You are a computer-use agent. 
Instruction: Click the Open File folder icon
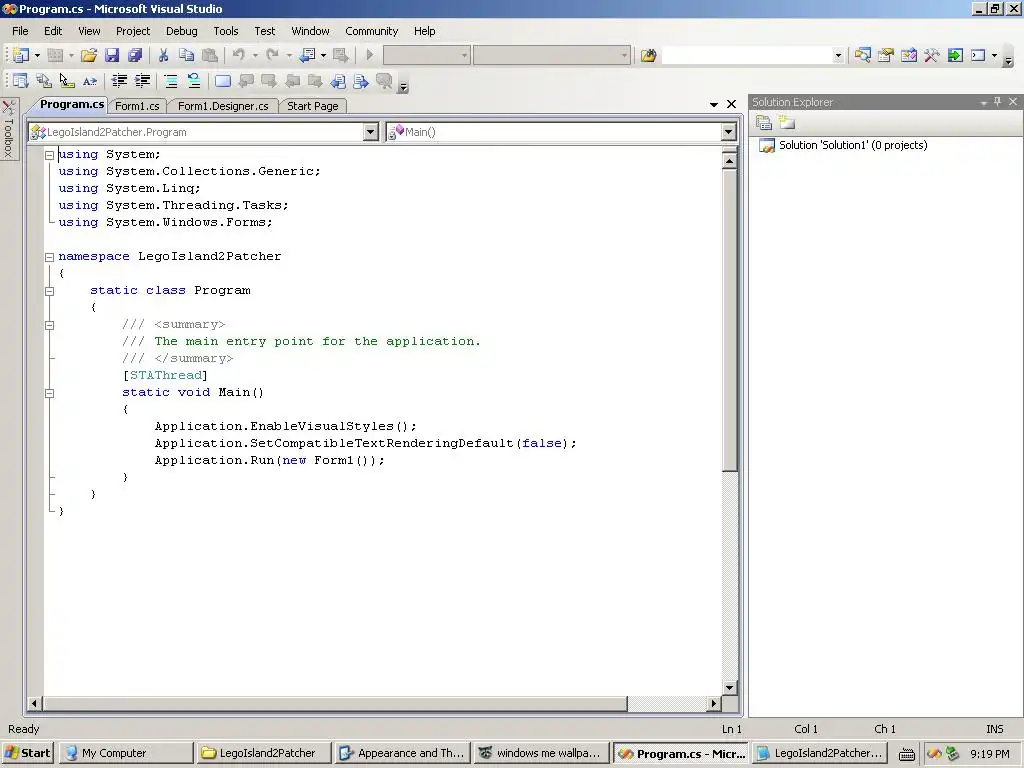point(89,56)
